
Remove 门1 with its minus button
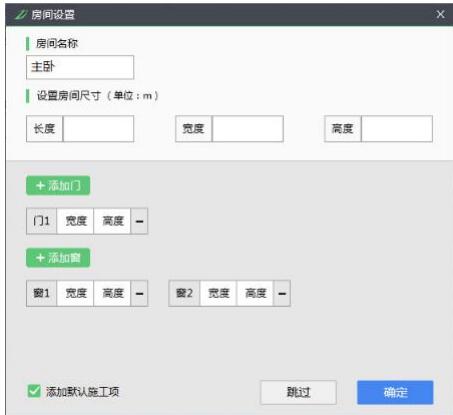[139, 221]
